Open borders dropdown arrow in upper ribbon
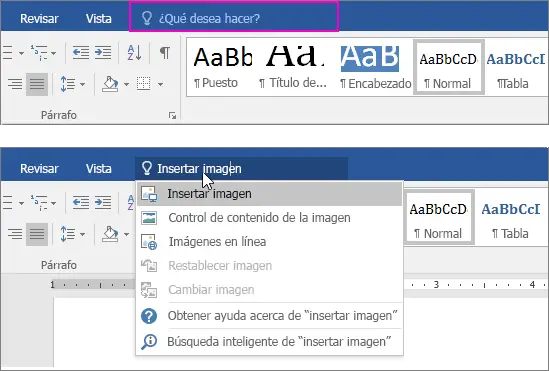 tap(160, 84)
